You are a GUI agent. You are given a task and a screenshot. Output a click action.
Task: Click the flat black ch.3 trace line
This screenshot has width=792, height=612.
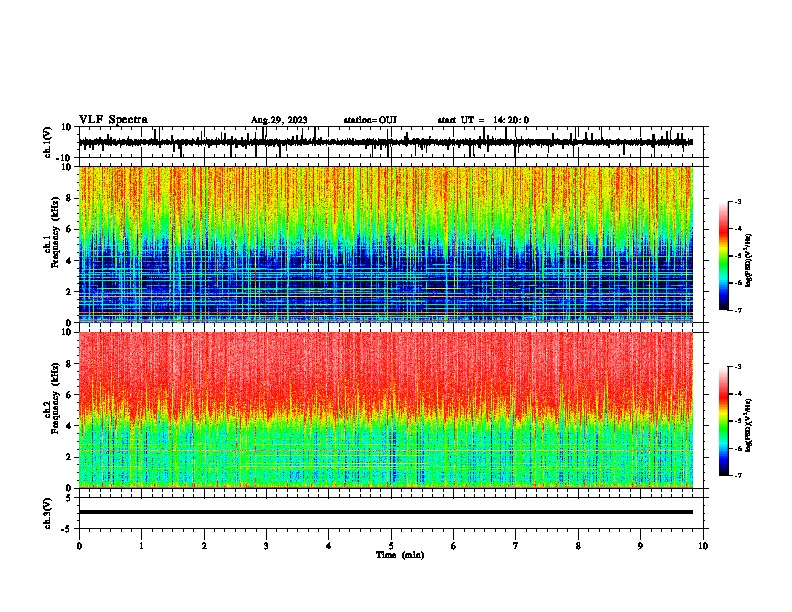pos(386,512)
